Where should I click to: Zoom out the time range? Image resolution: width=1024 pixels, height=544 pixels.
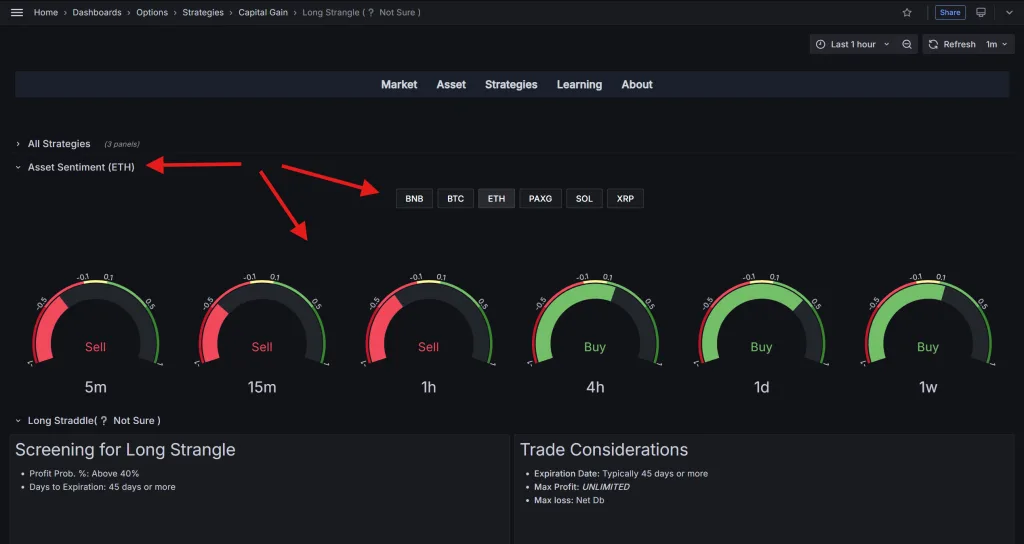[907, 44]
